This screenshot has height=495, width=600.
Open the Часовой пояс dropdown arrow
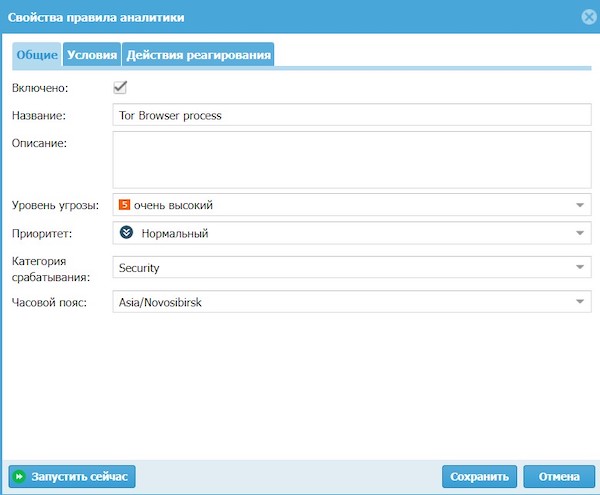(580, 302)
